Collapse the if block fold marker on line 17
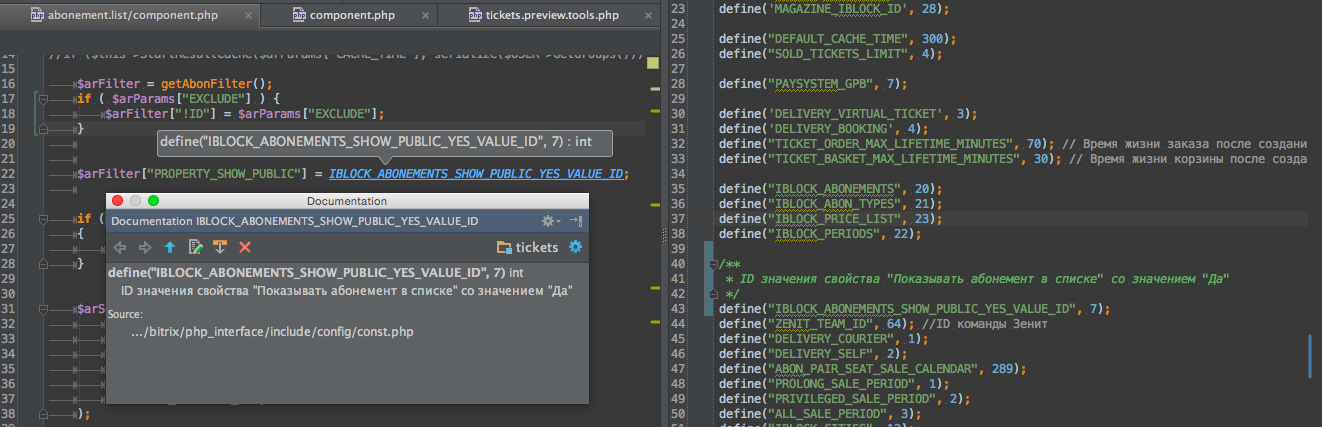 point(43,99)
